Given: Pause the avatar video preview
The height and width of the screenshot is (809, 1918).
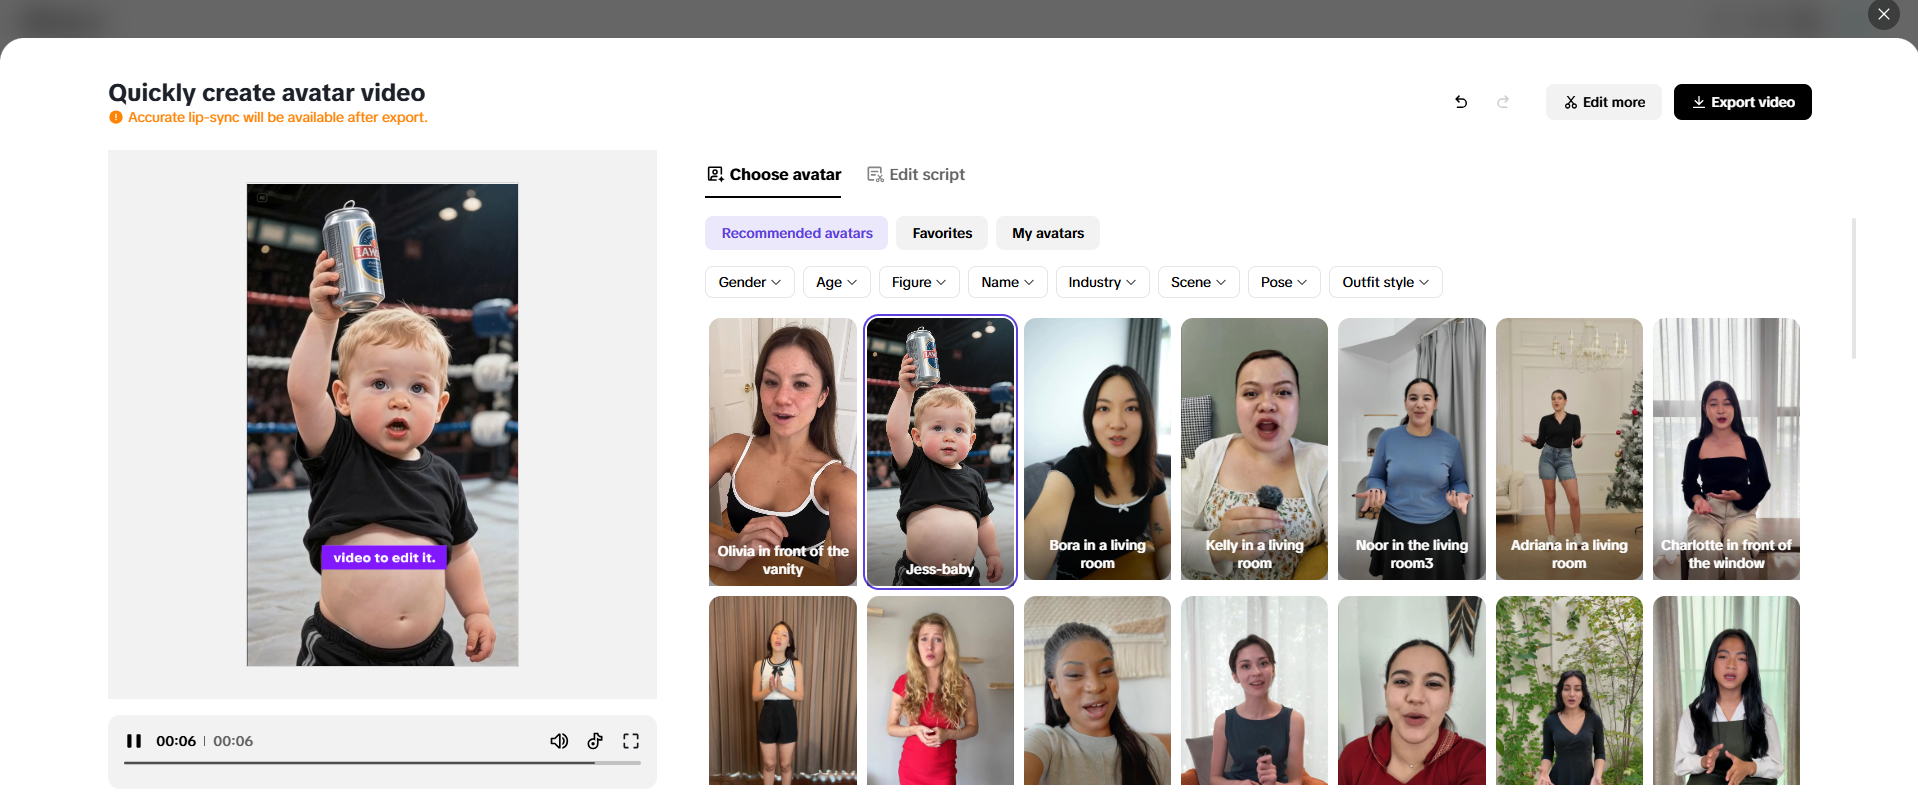Looking at the screenshot, I should click(x=134, y=741).
